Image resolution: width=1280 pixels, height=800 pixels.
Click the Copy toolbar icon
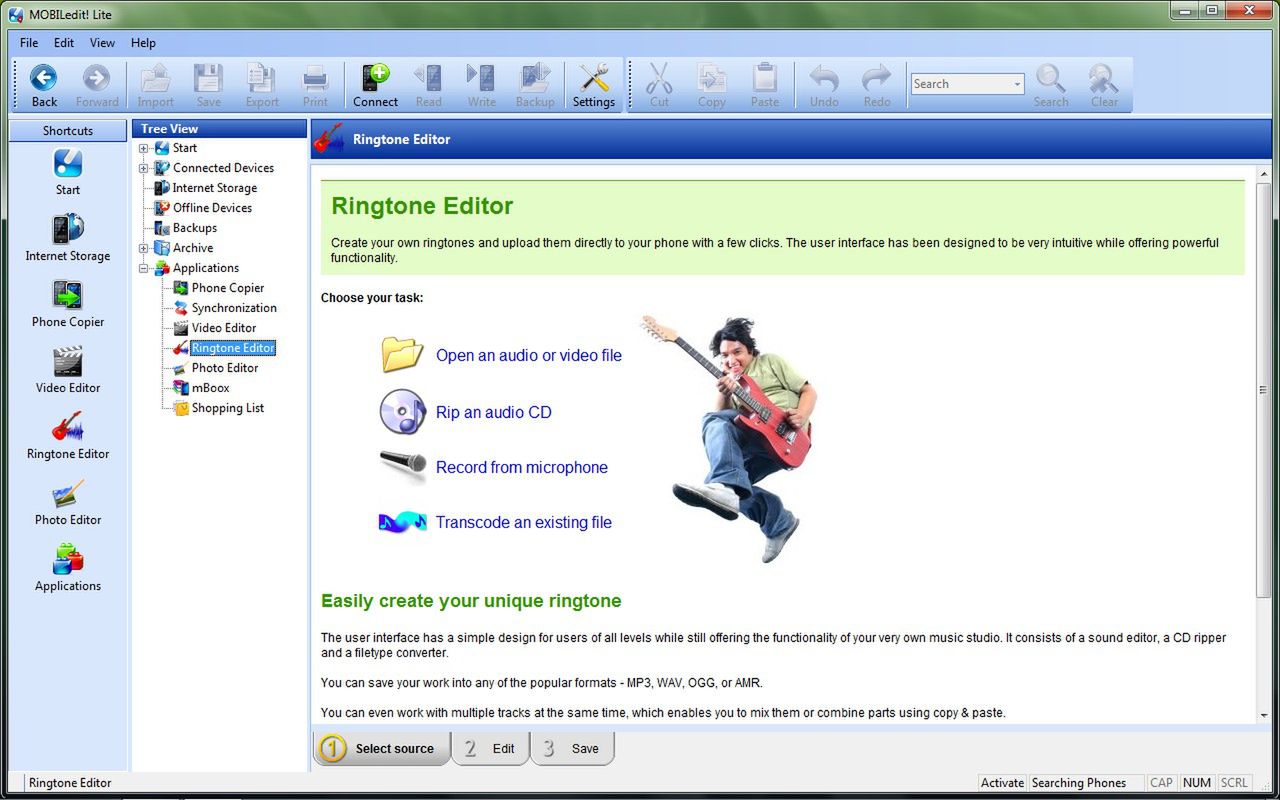click(712, 85)
